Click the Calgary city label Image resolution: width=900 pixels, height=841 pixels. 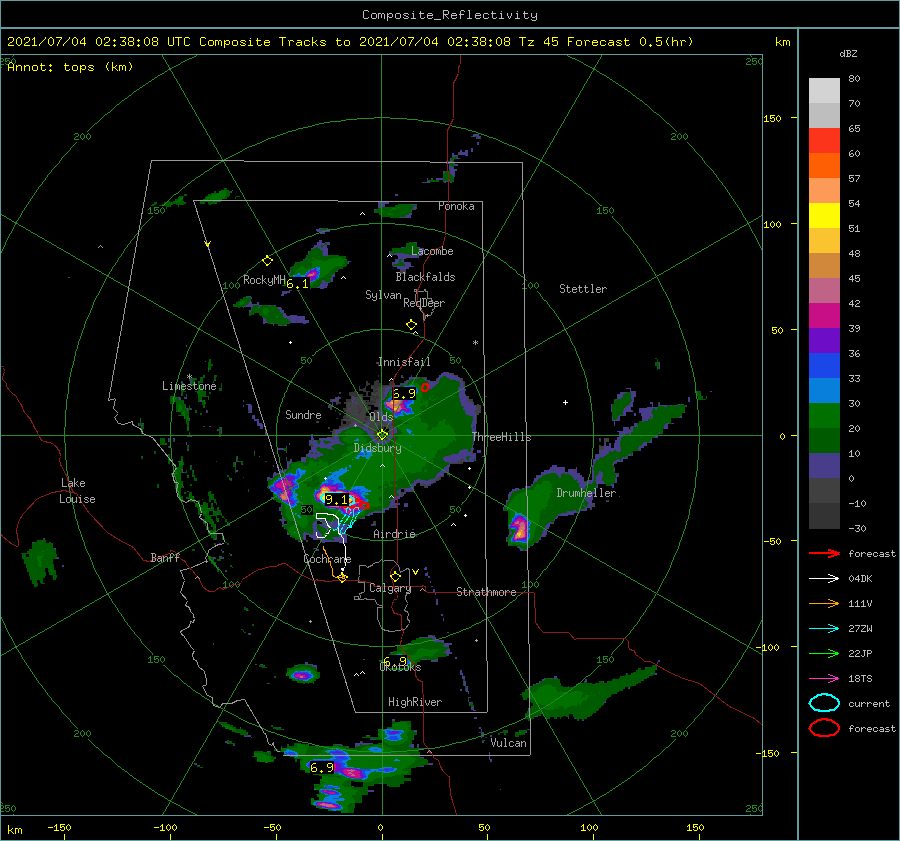(390, 588)
